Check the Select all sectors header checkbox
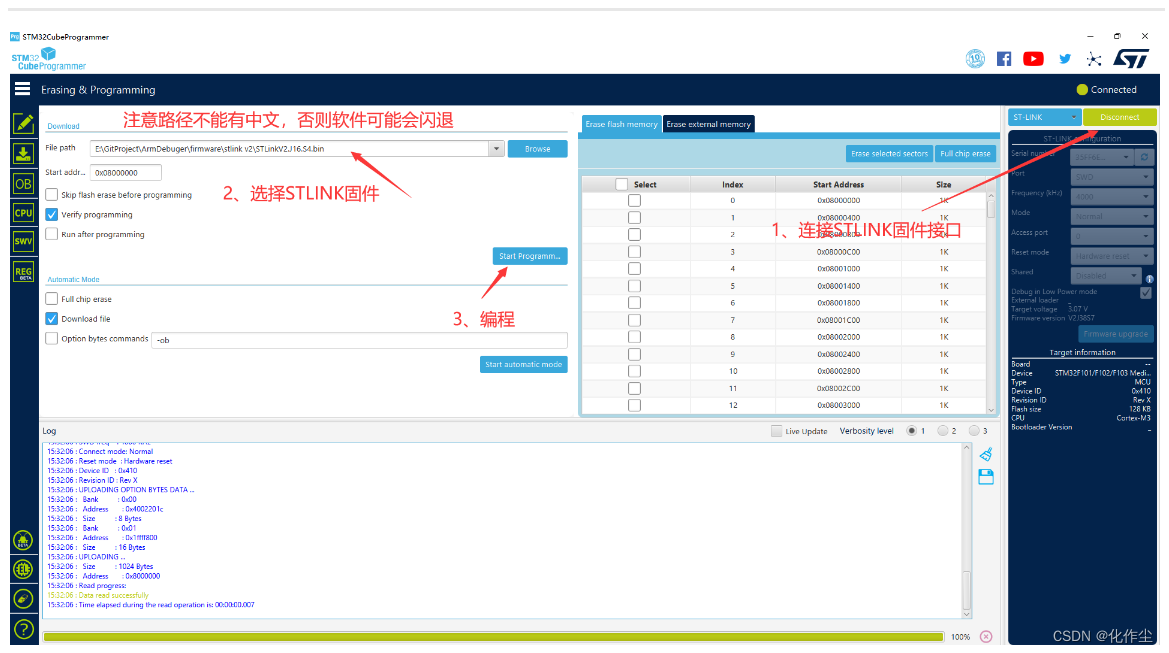This screenshot has width=1169, height=653. (622, 184)
